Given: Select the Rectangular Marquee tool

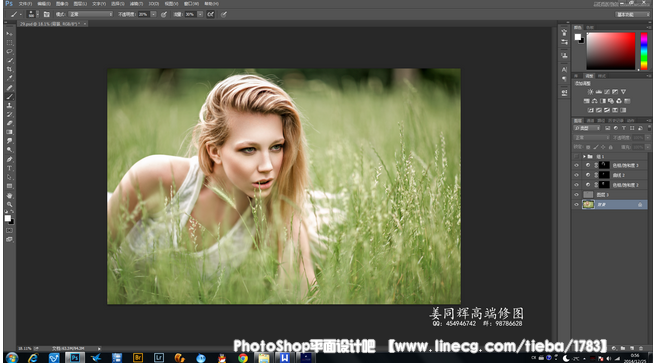Looking at the screenshot, I should point(9,43).
